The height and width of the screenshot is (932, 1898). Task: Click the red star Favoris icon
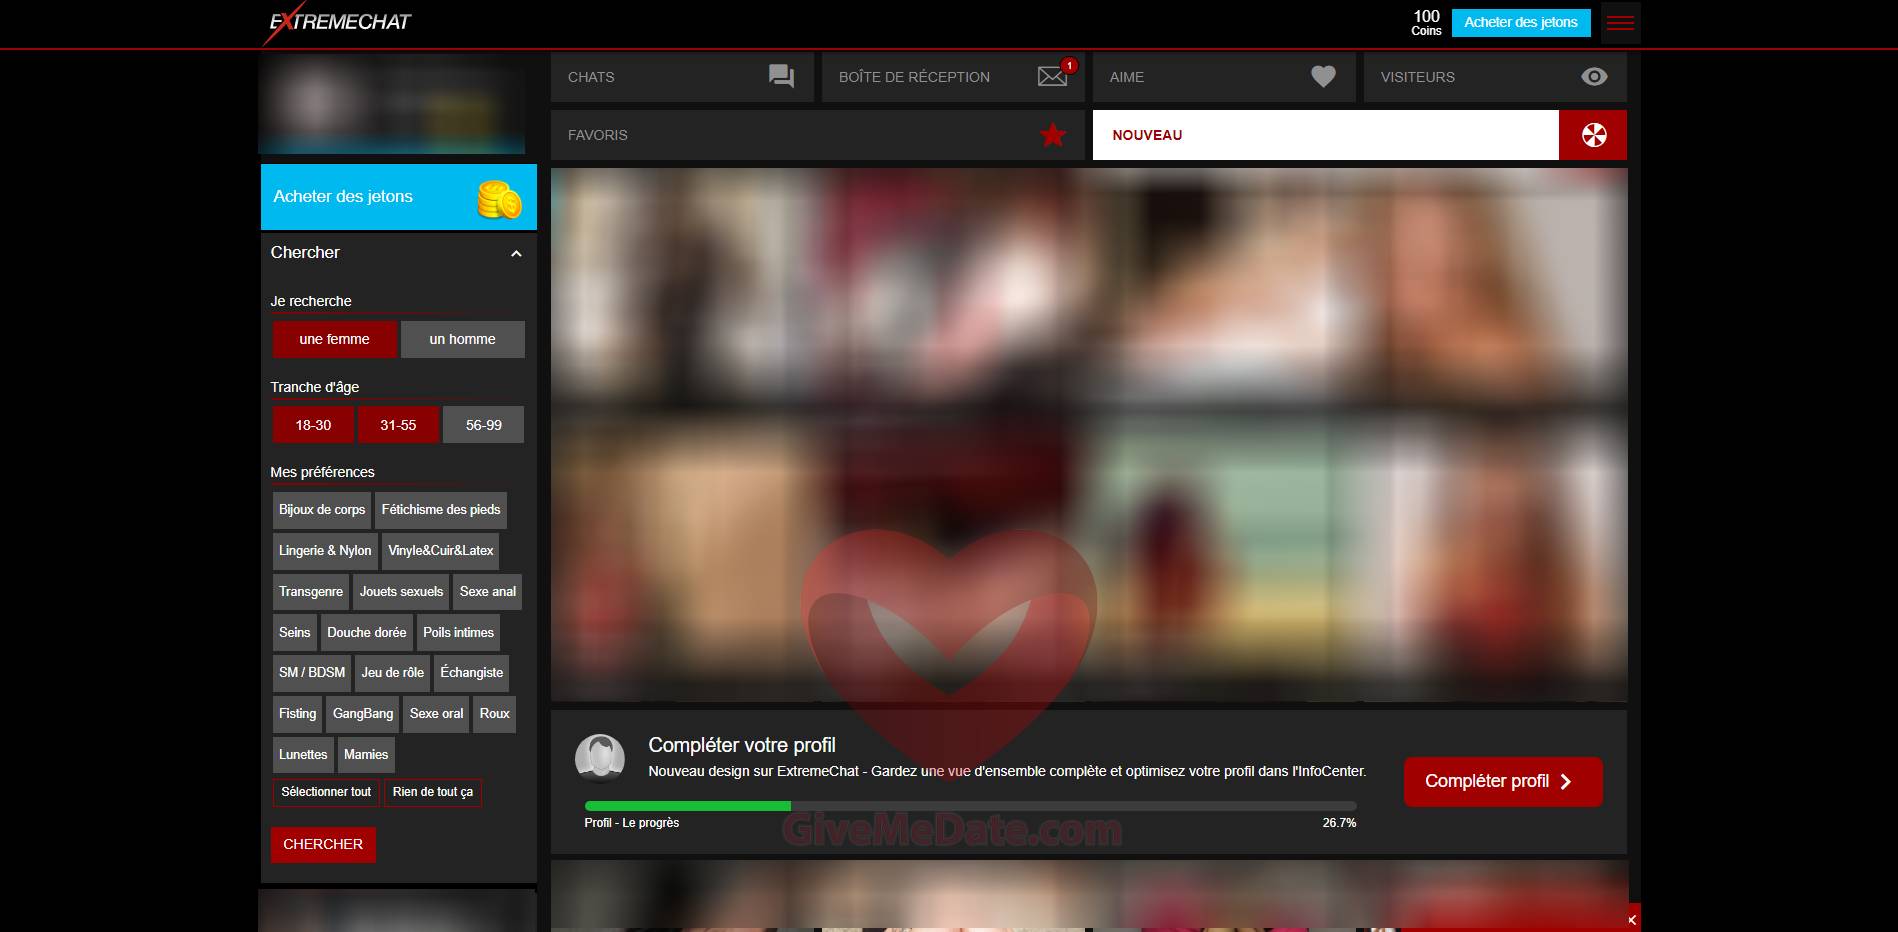click(1053, 134)
